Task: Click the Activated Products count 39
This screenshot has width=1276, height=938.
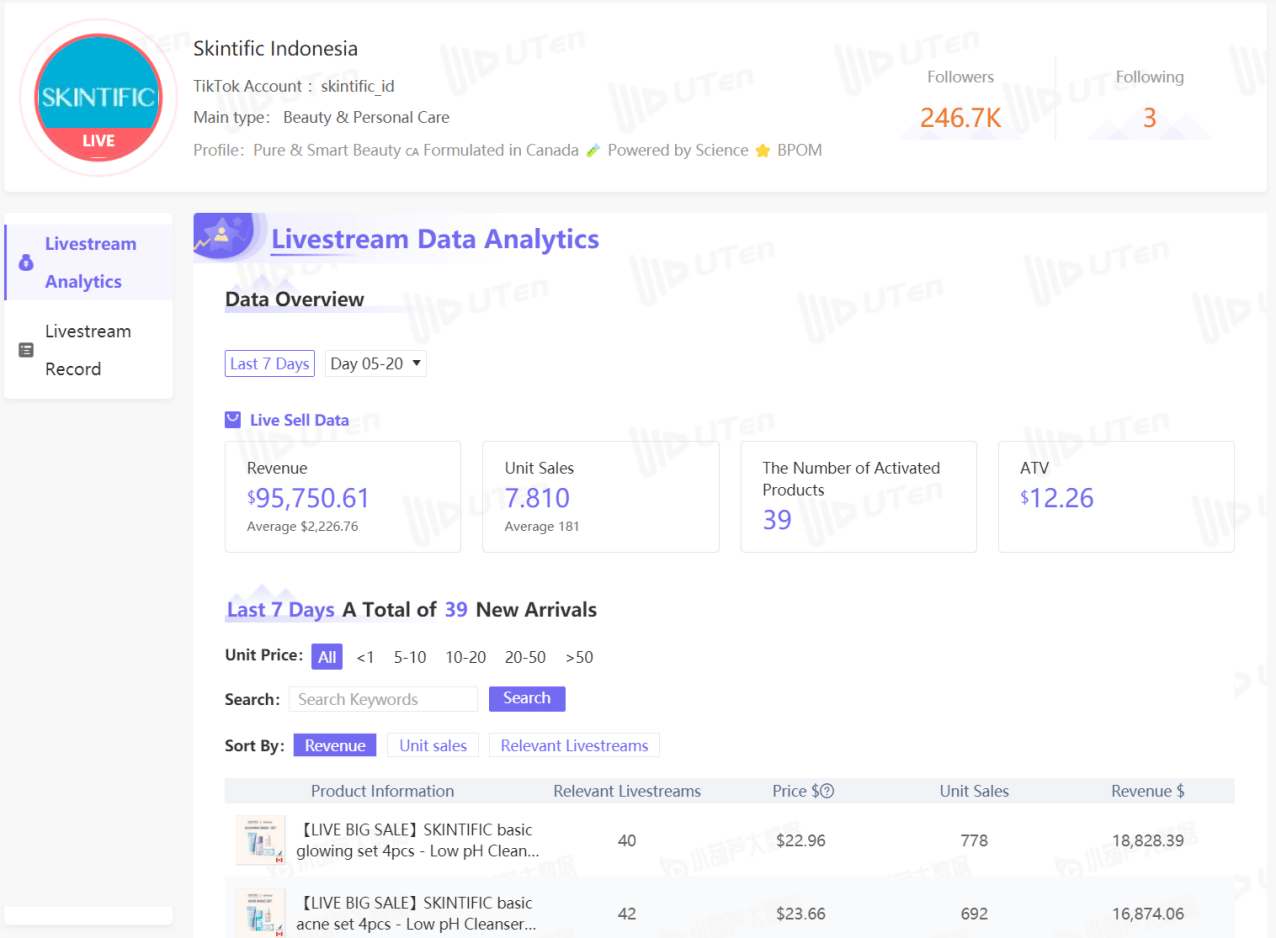Action: tap(777, 520)
